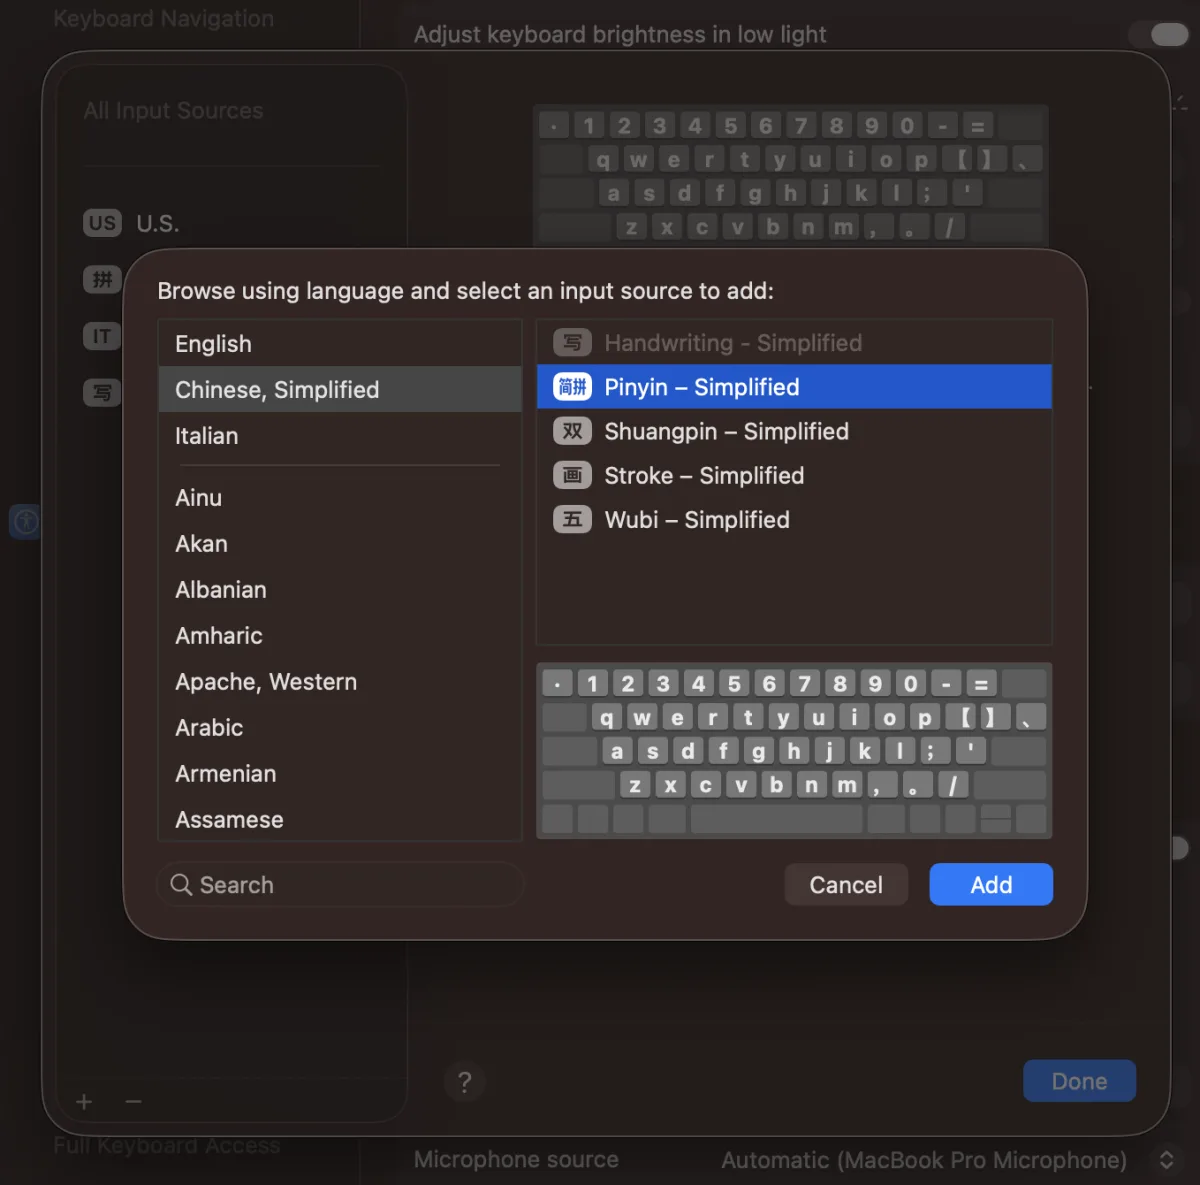
Task: Click the US flag badge in background list
Action: (x=102, y=223)
